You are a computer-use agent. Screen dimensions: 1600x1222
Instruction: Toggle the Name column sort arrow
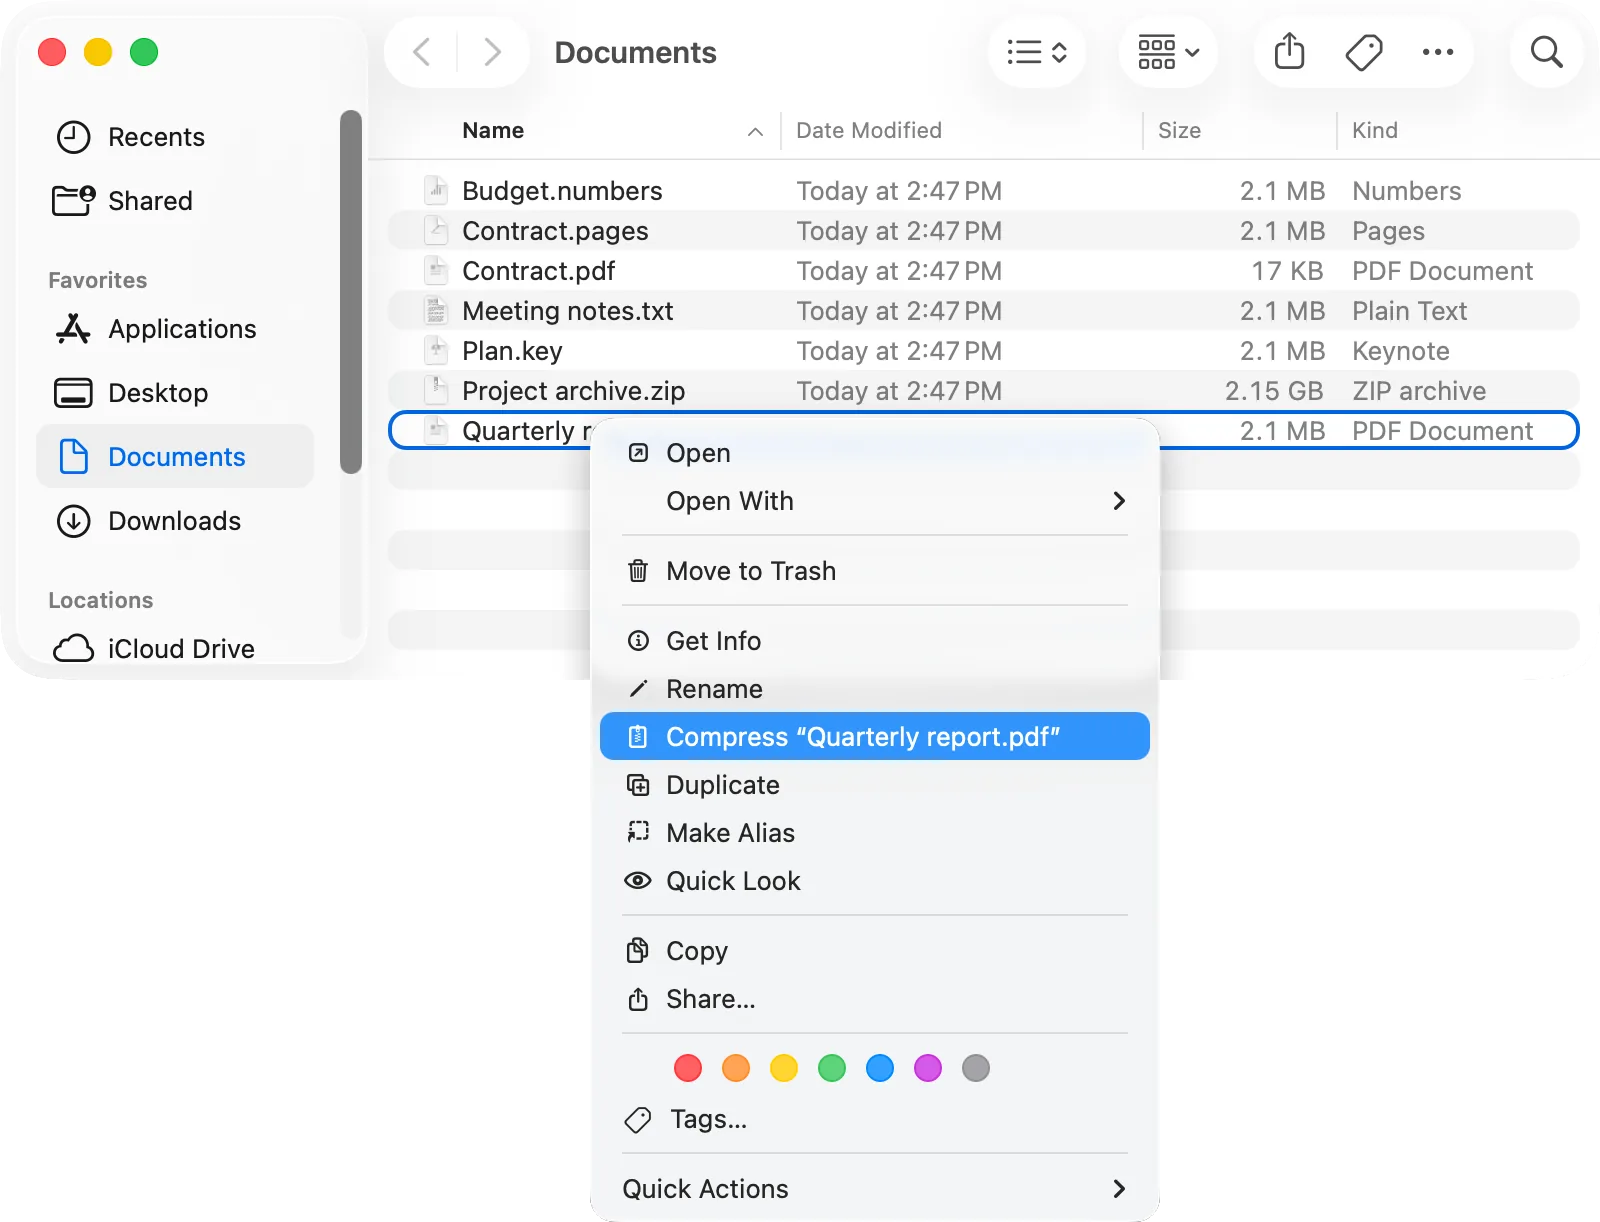756,132
